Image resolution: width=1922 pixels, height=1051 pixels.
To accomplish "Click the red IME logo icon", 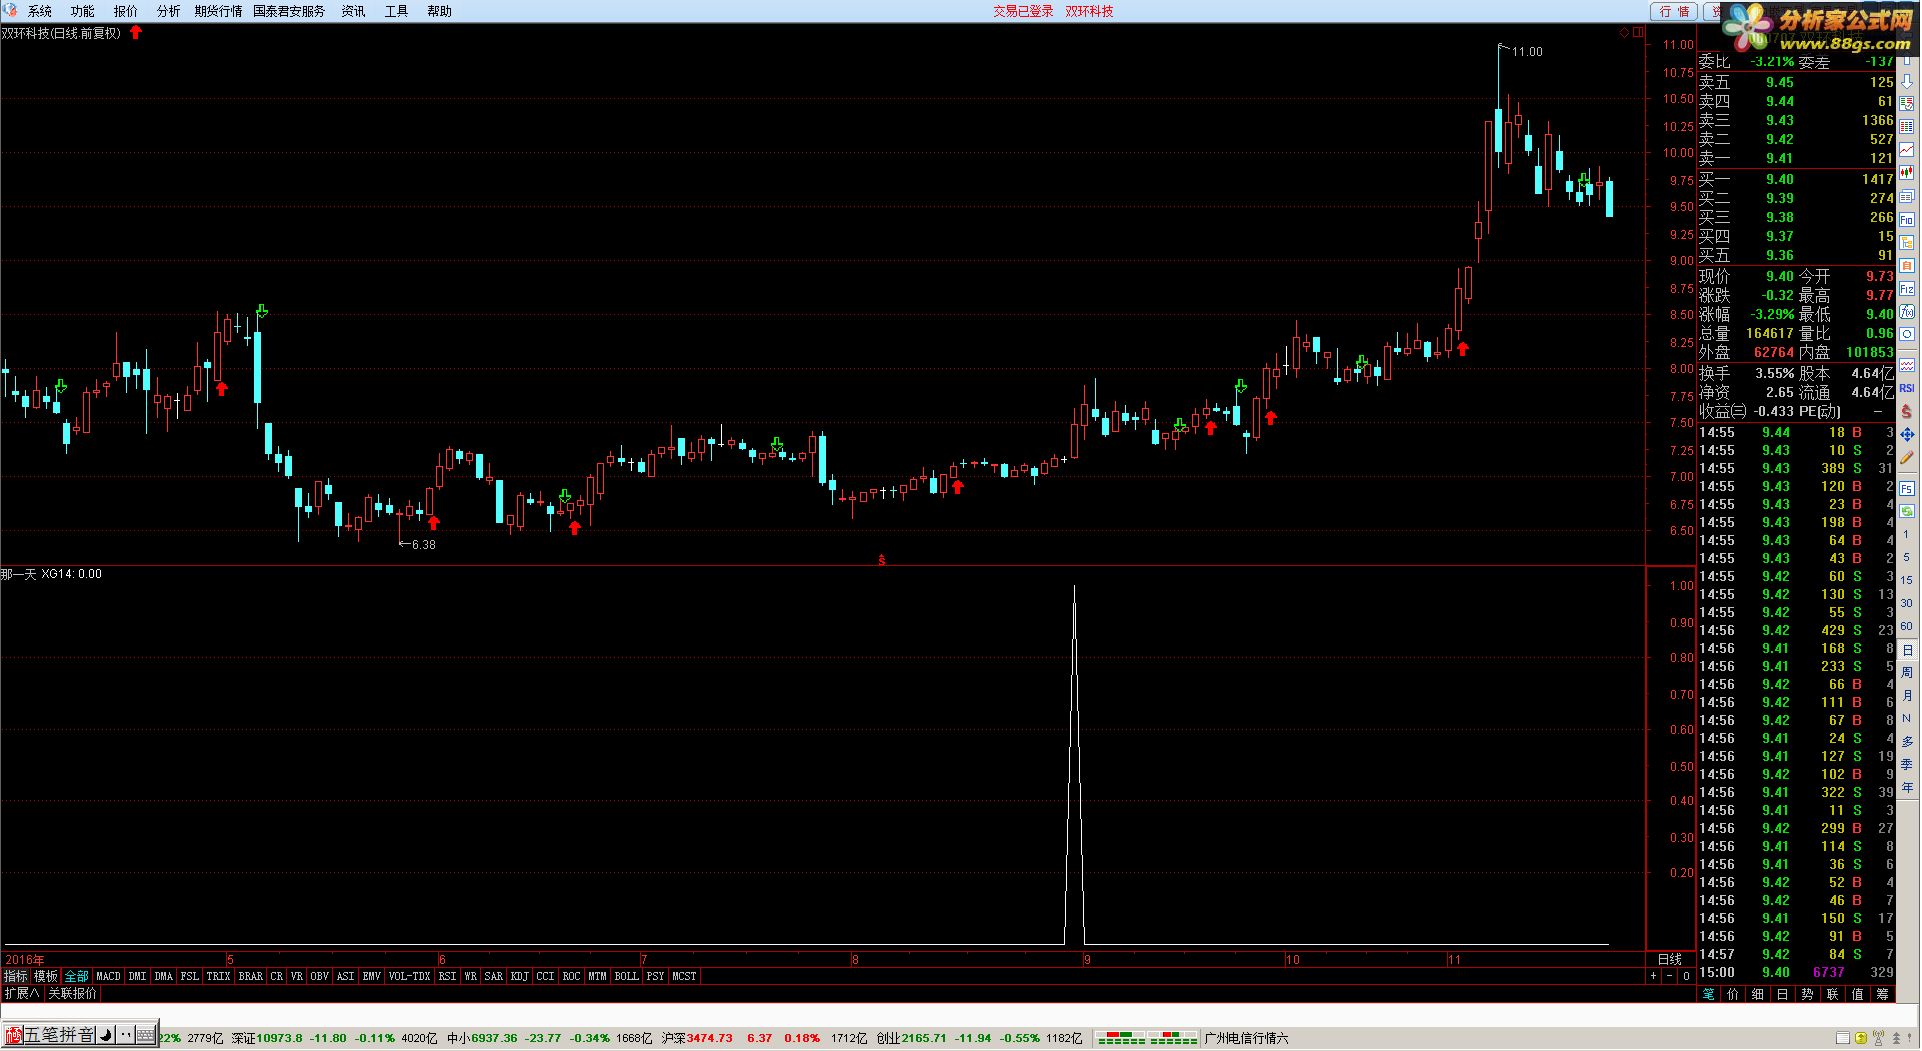I will click(x=14, y=1035).
